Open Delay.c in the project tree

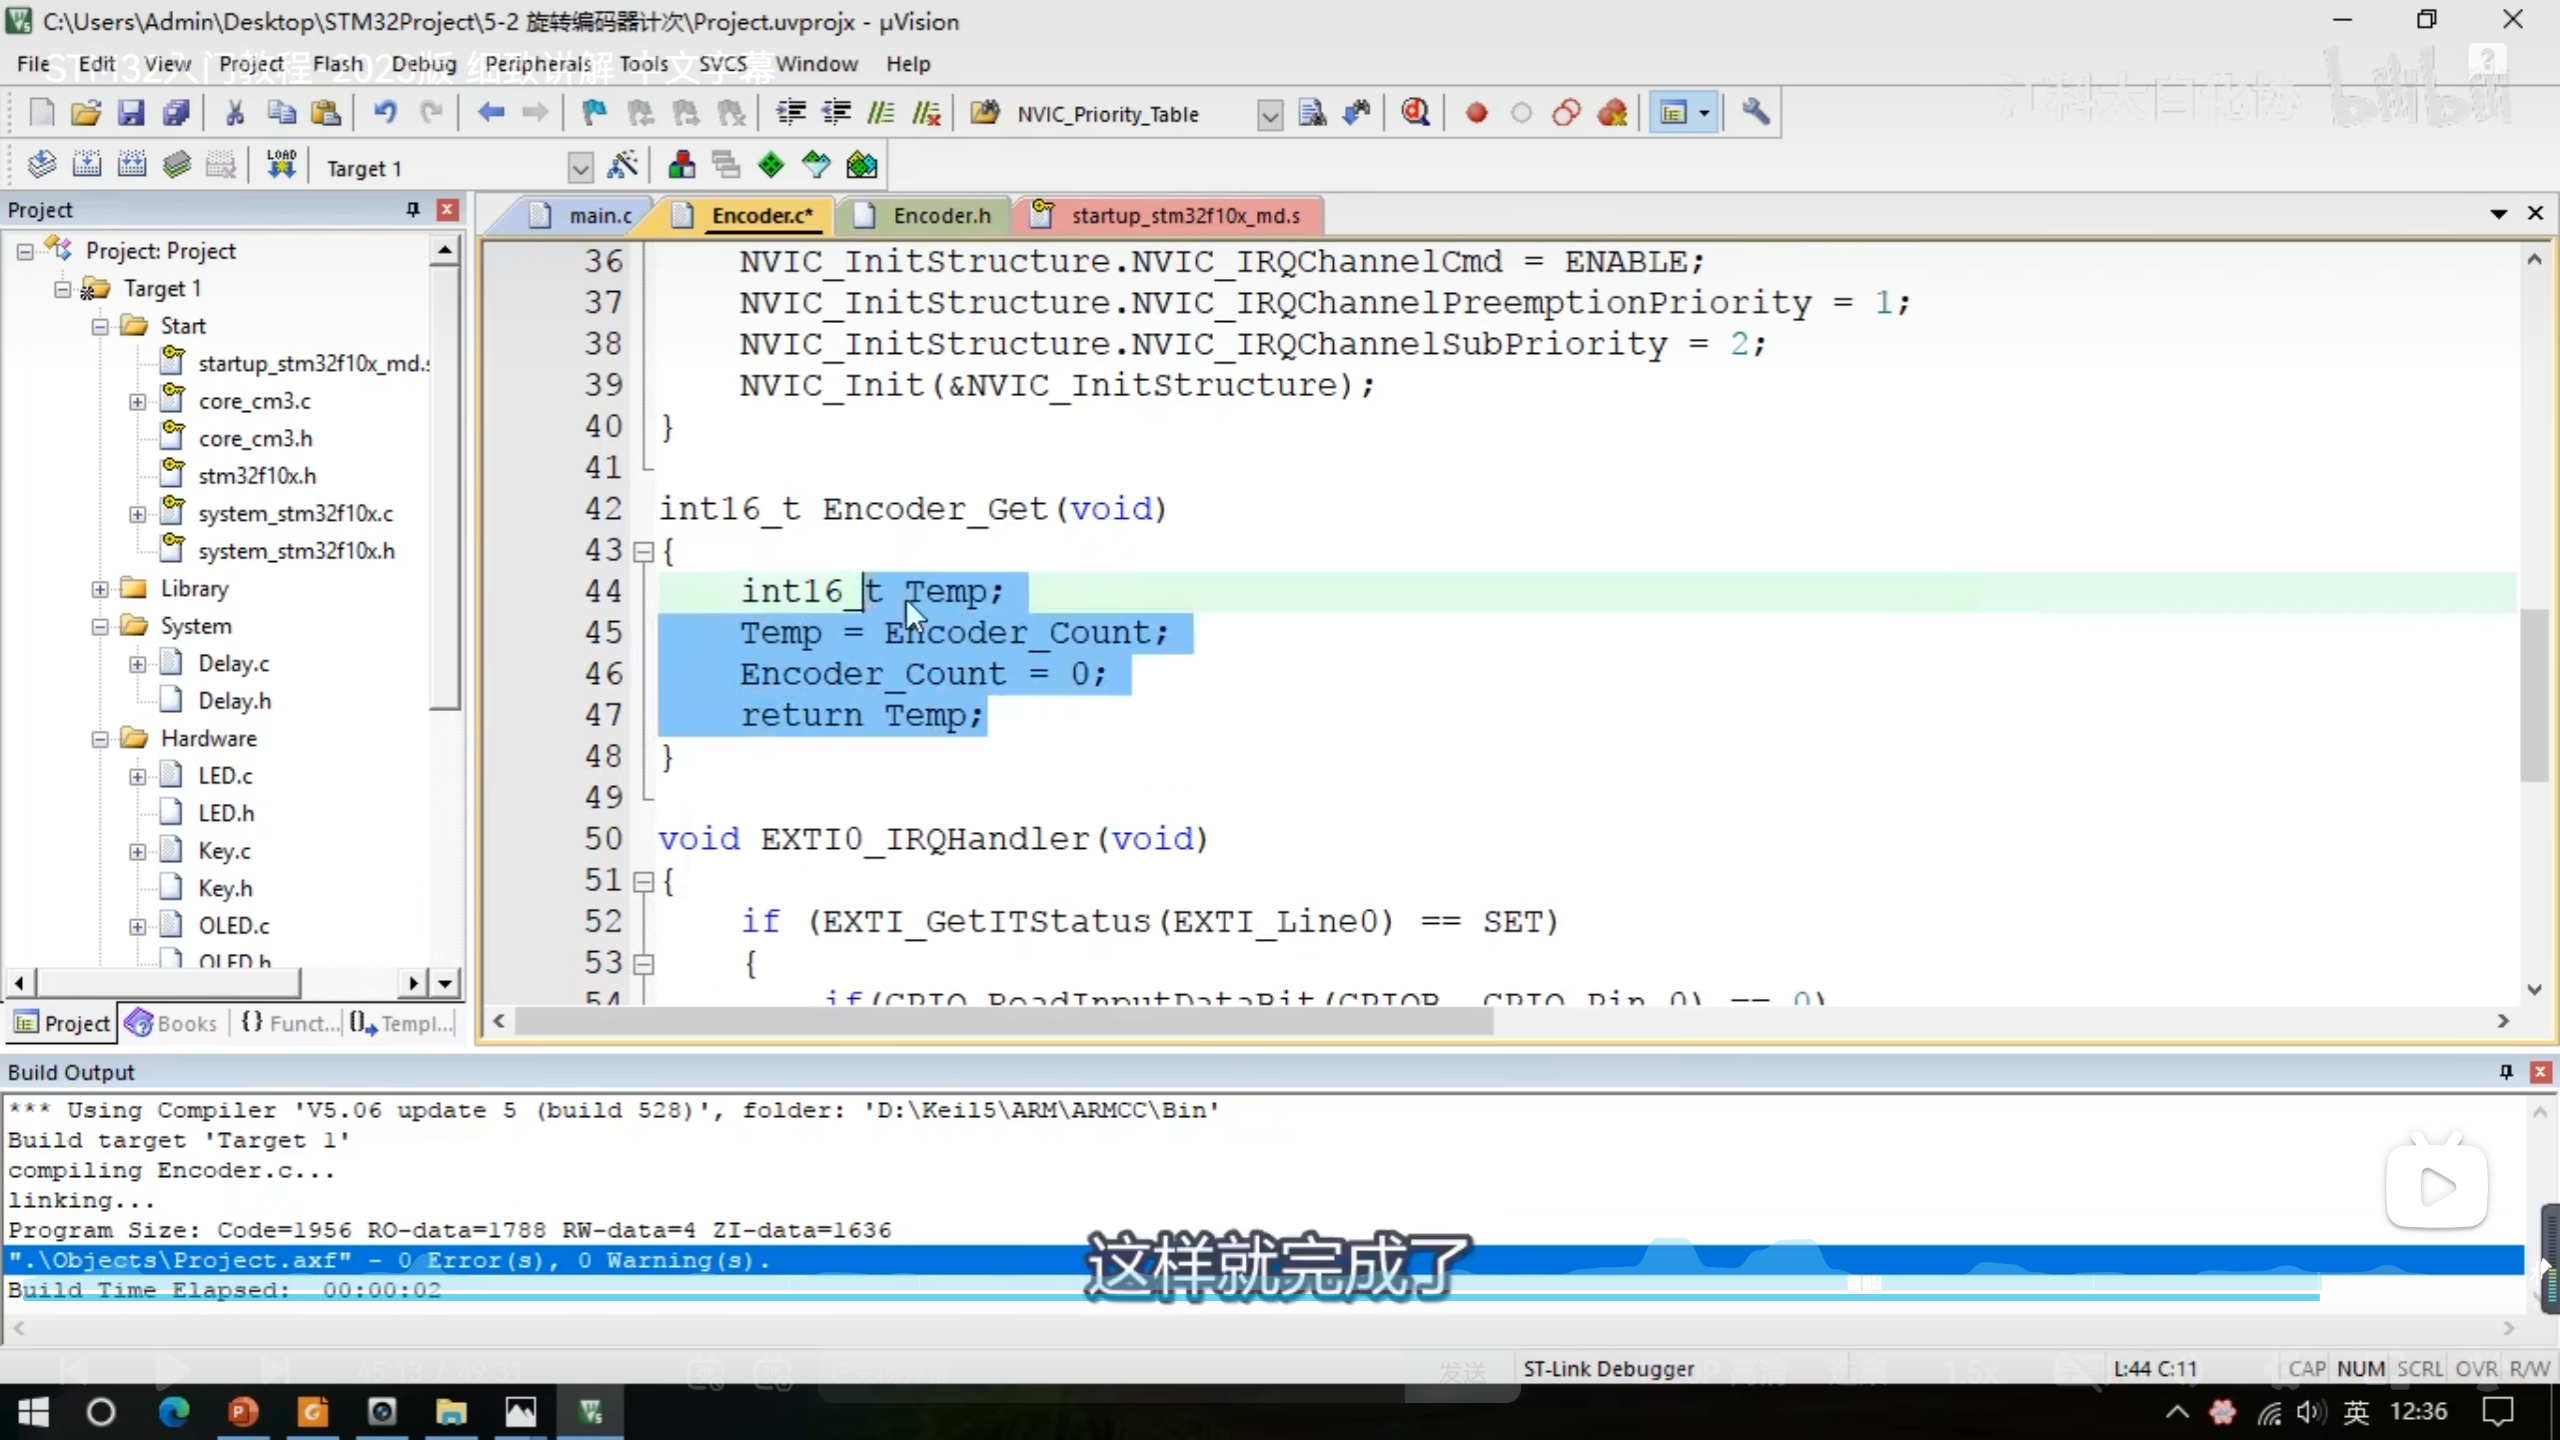coord(233,664)
